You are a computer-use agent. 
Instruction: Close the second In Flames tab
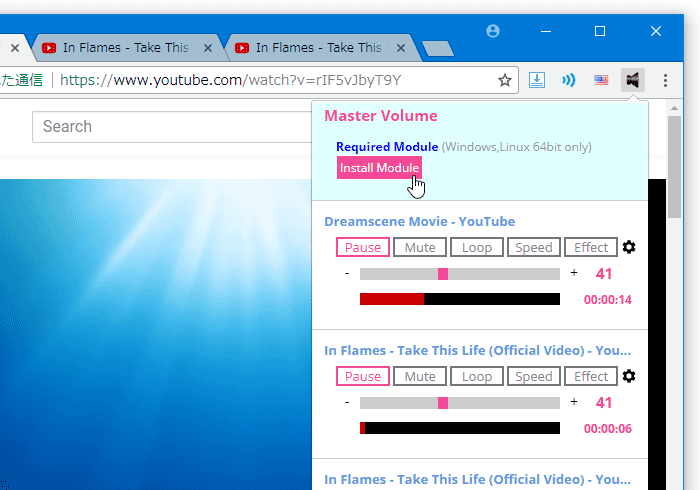click(x=401, y=48)
